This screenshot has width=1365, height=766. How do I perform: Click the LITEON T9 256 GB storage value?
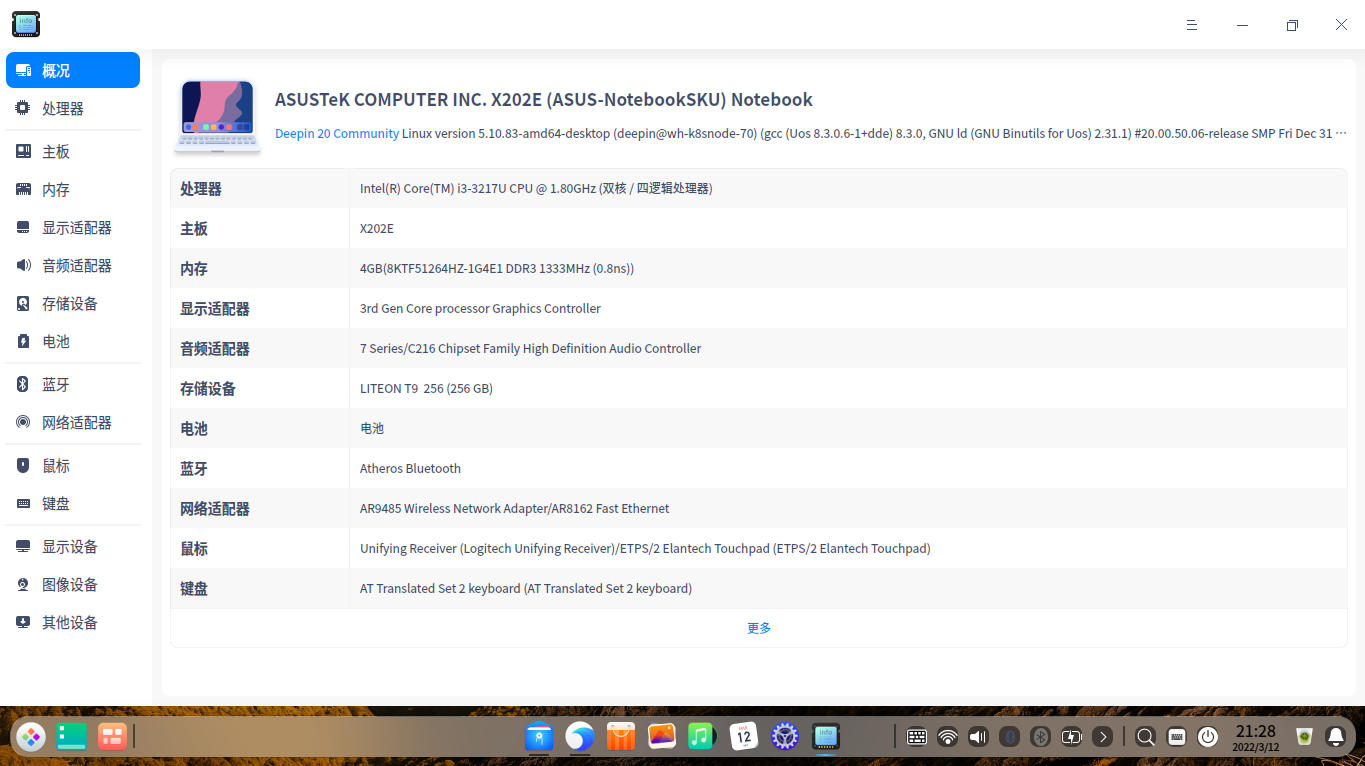(x=426, y=388)
